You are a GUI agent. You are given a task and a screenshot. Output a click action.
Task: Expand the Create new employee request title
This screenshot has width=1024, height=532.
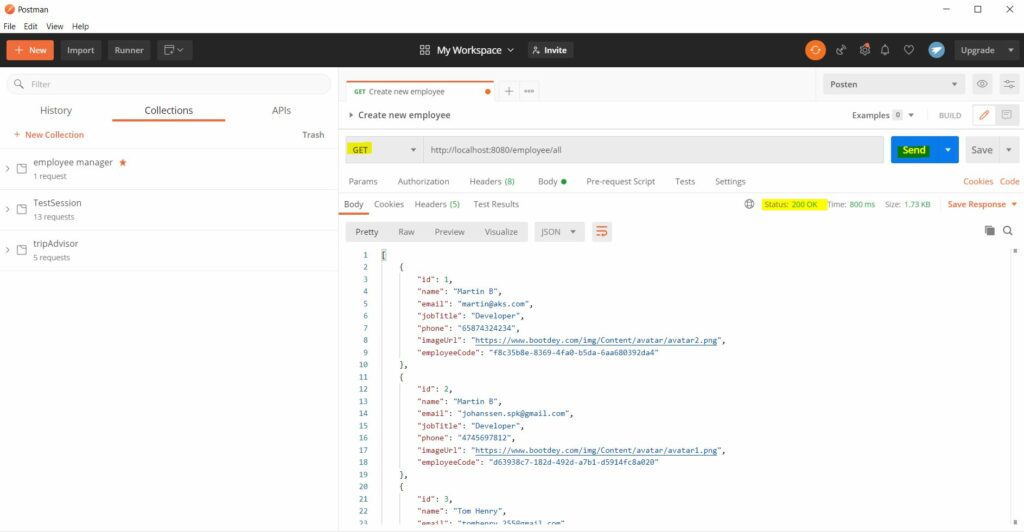pos(351,115)
